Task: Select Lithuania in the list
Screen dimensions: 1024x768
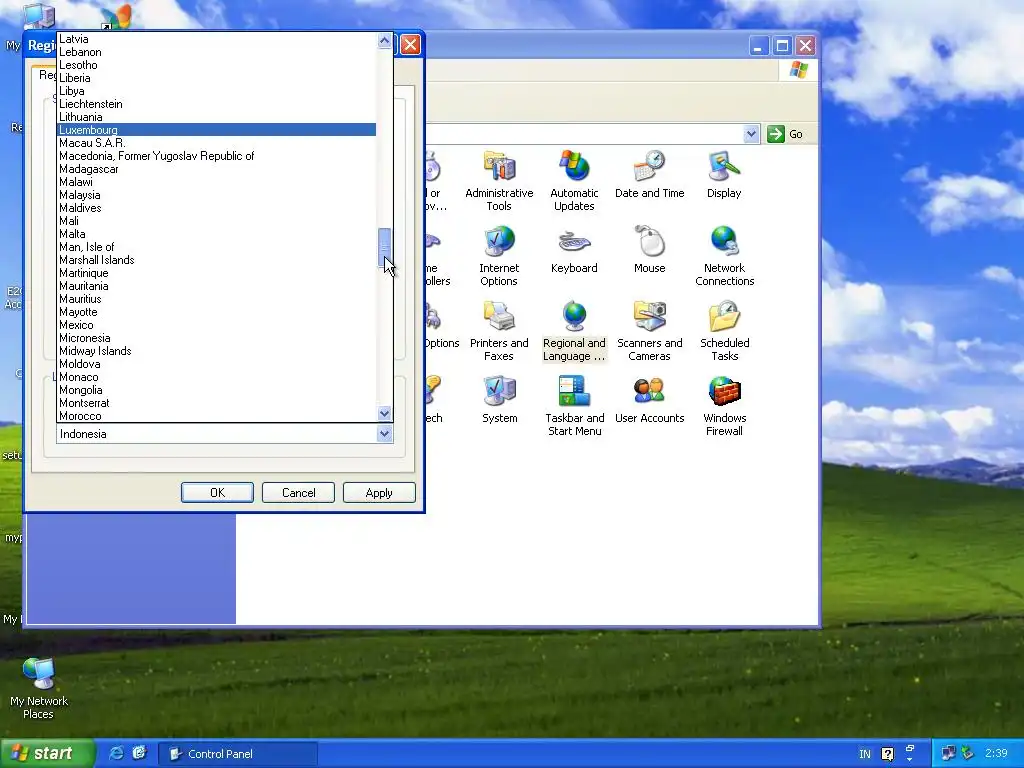Action: tap(217, 117)
